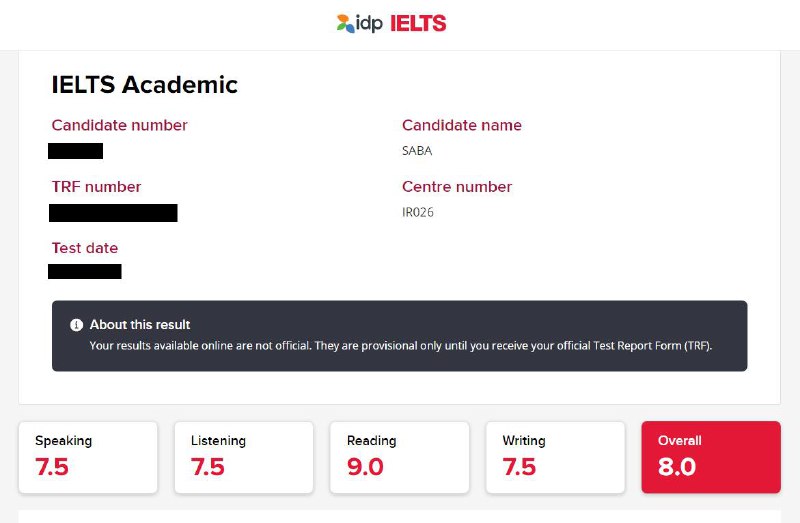The height and width of the screenshot is (523, 800).
Task: Click the info icon beside About this result
Action: [x=77, y=325]
